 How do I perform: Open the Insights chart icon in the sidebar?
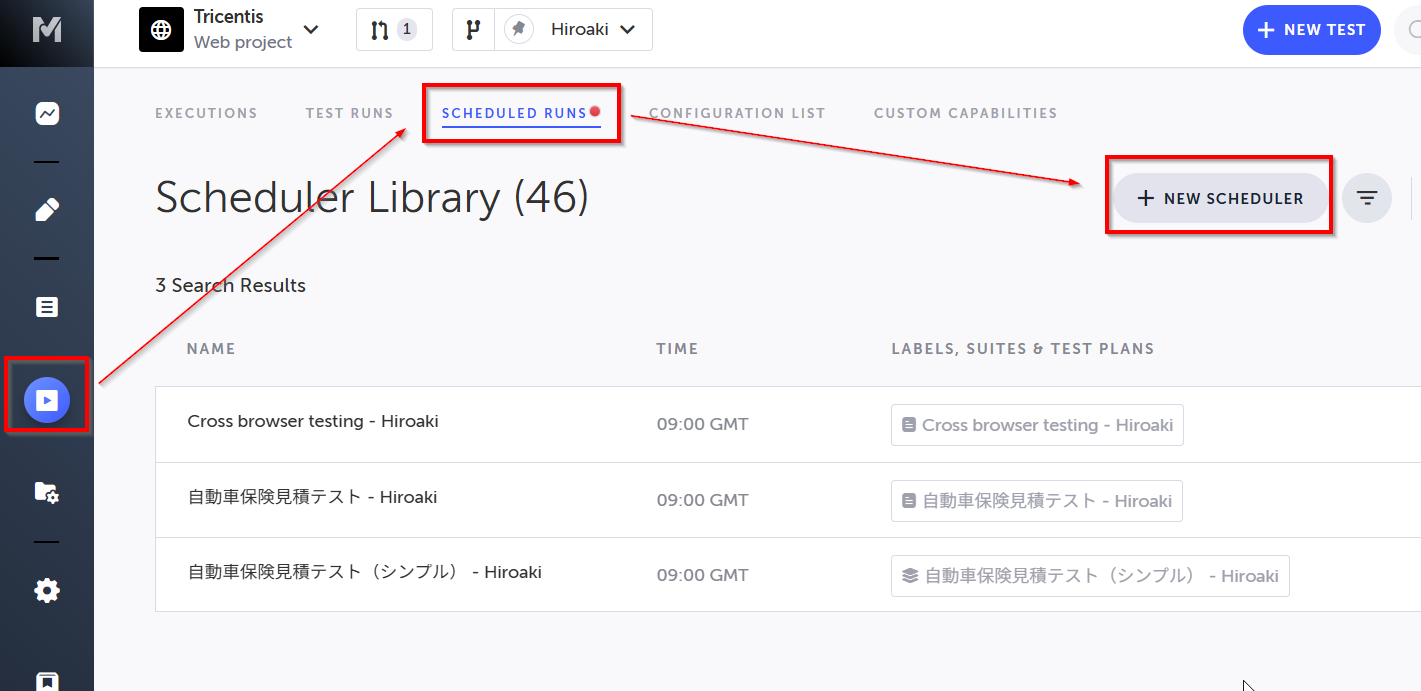point(46,113)
